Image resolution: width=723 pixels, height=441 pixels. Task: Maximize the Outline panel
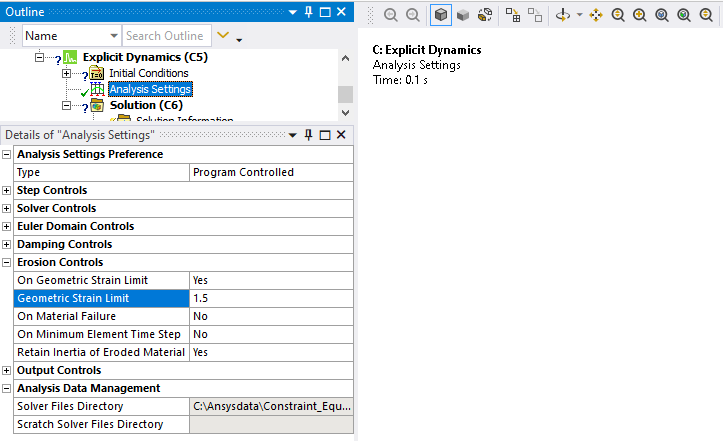coord(325,12)
